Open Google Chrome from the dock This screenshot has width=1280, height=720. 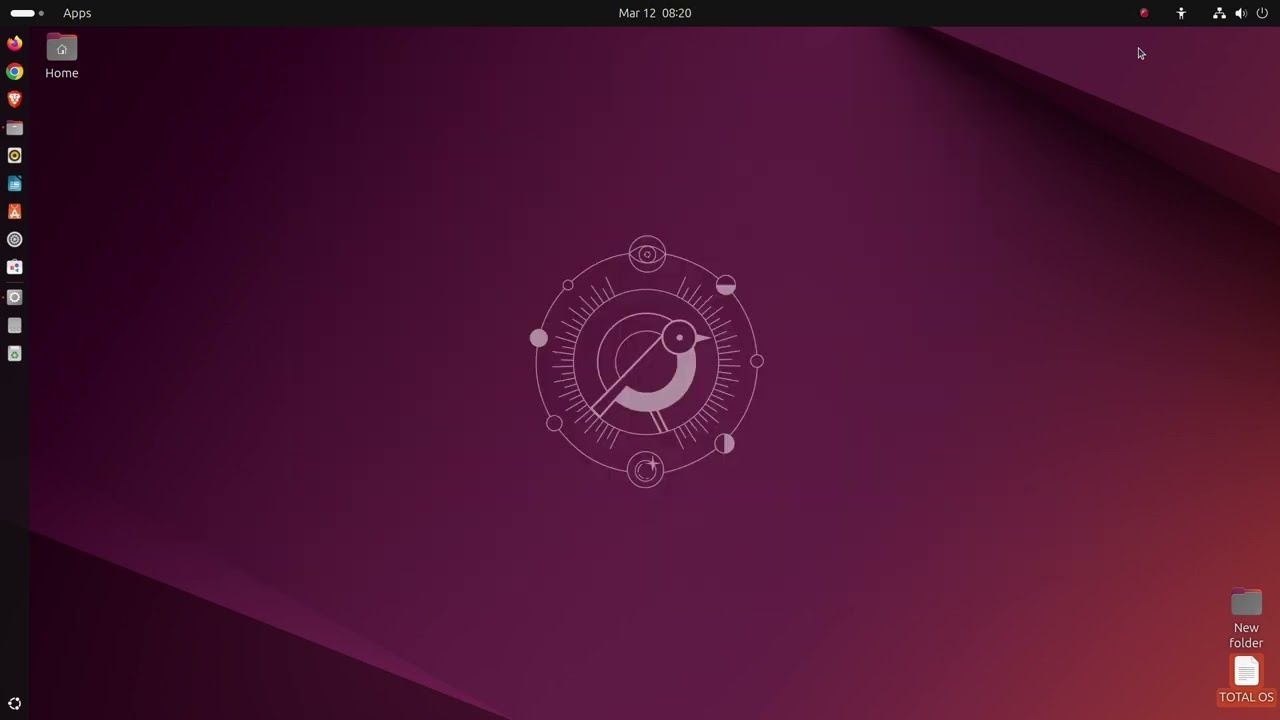[x=14, y=72]
